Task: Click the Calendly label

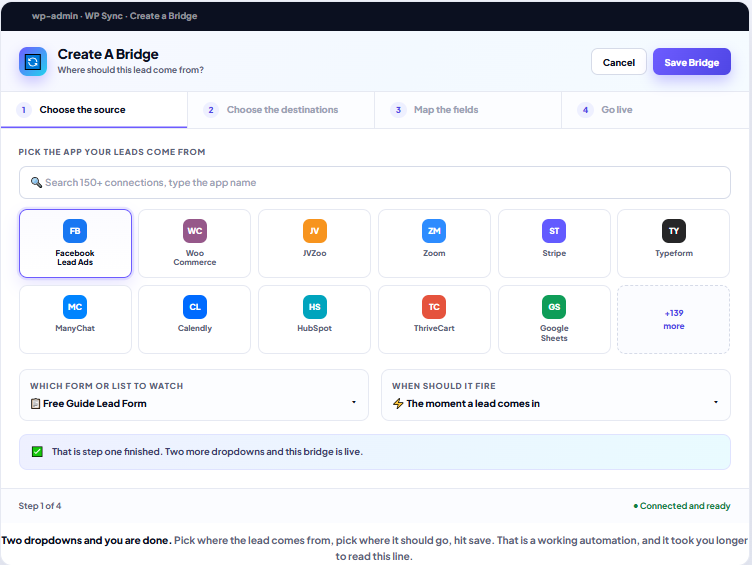Action: pos(195,328)
